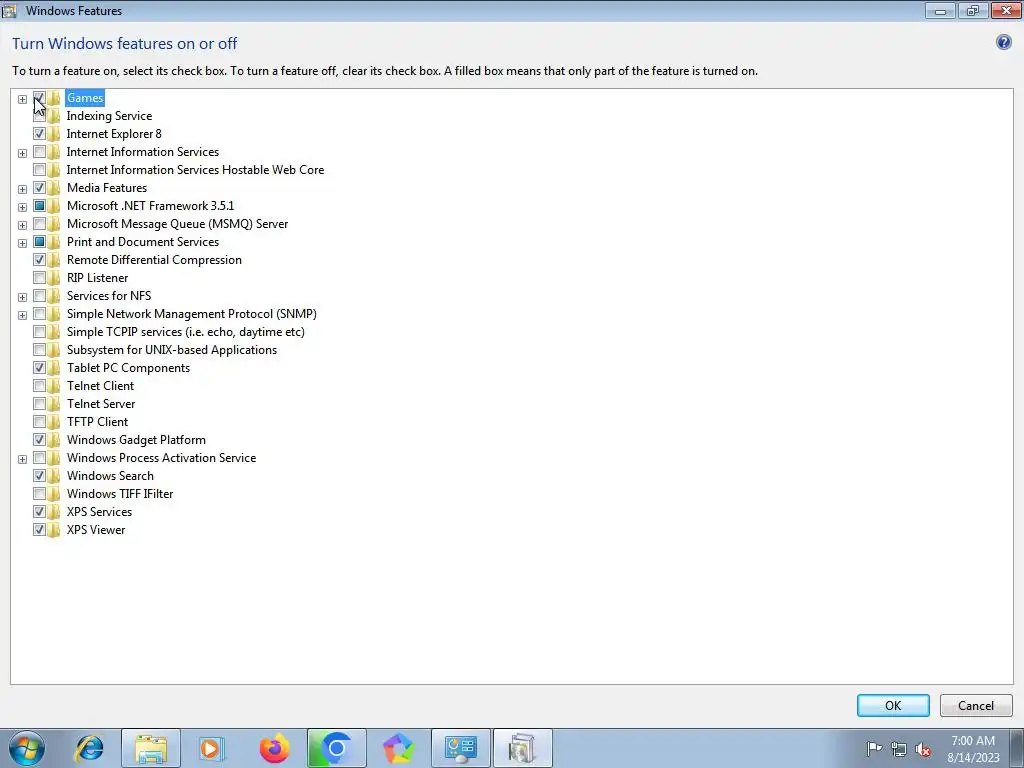Screen dimensions: 1024x768
Task: Uncheck the XPS Viewer checkbox
Action: point(39,530)
